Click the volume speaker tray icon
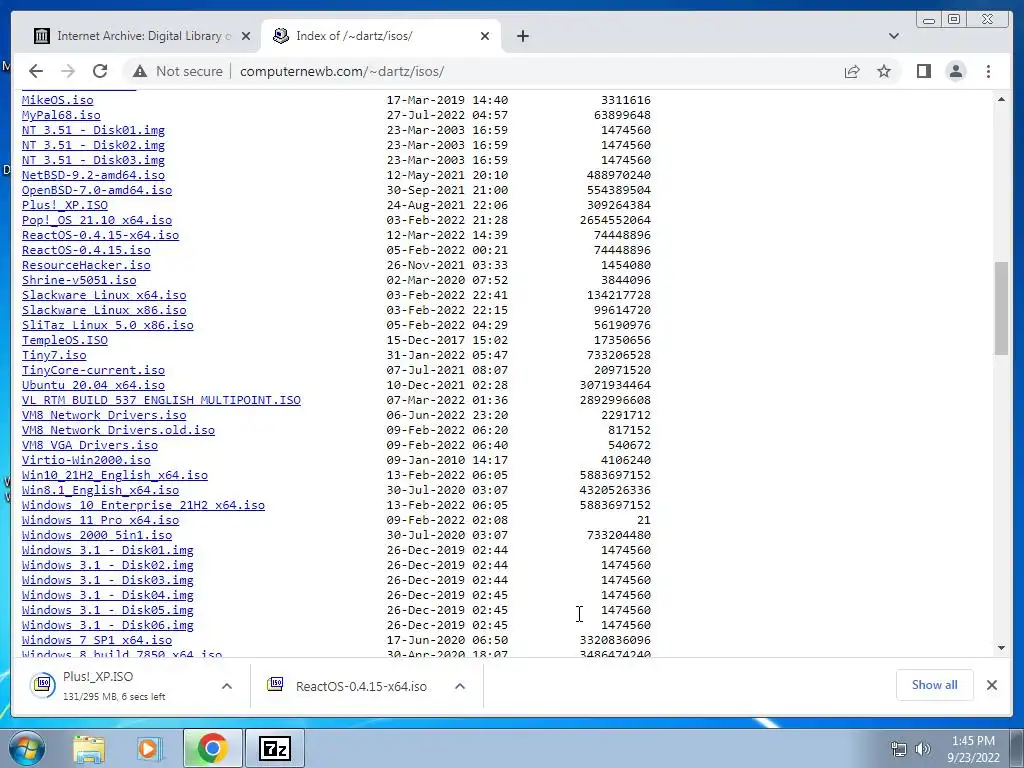Screen dimensions: 1024x768 pos(922,748)
